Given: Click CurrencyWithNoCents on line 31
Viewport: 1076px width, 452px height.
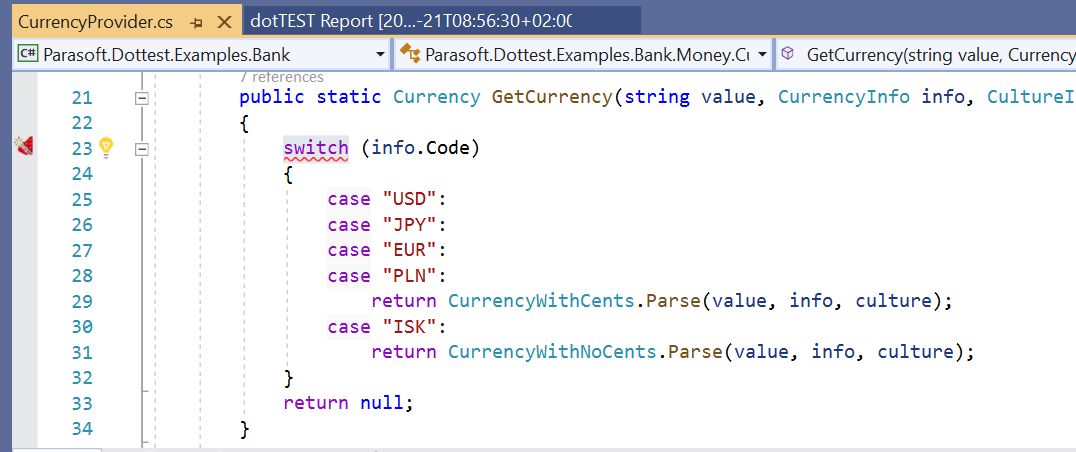Looking at the screenshot, I should [x=552, y=352].
